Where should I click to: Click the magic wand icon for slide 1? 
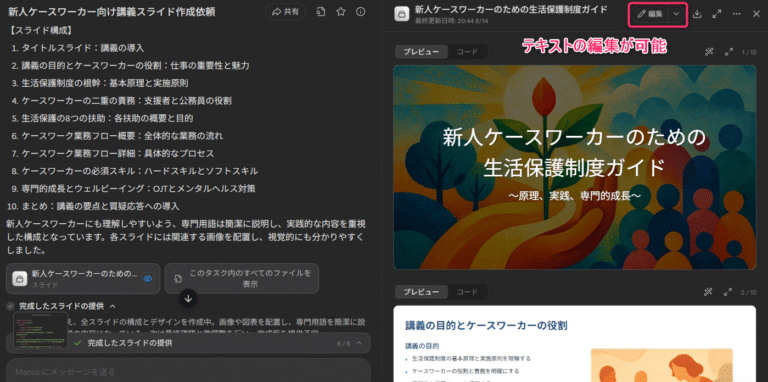(709, 52)
